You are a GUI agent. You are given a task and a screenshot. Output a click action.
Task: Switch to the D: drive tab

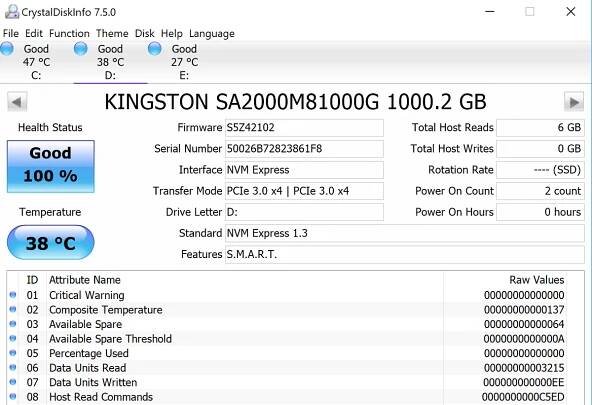click(110, 62)
